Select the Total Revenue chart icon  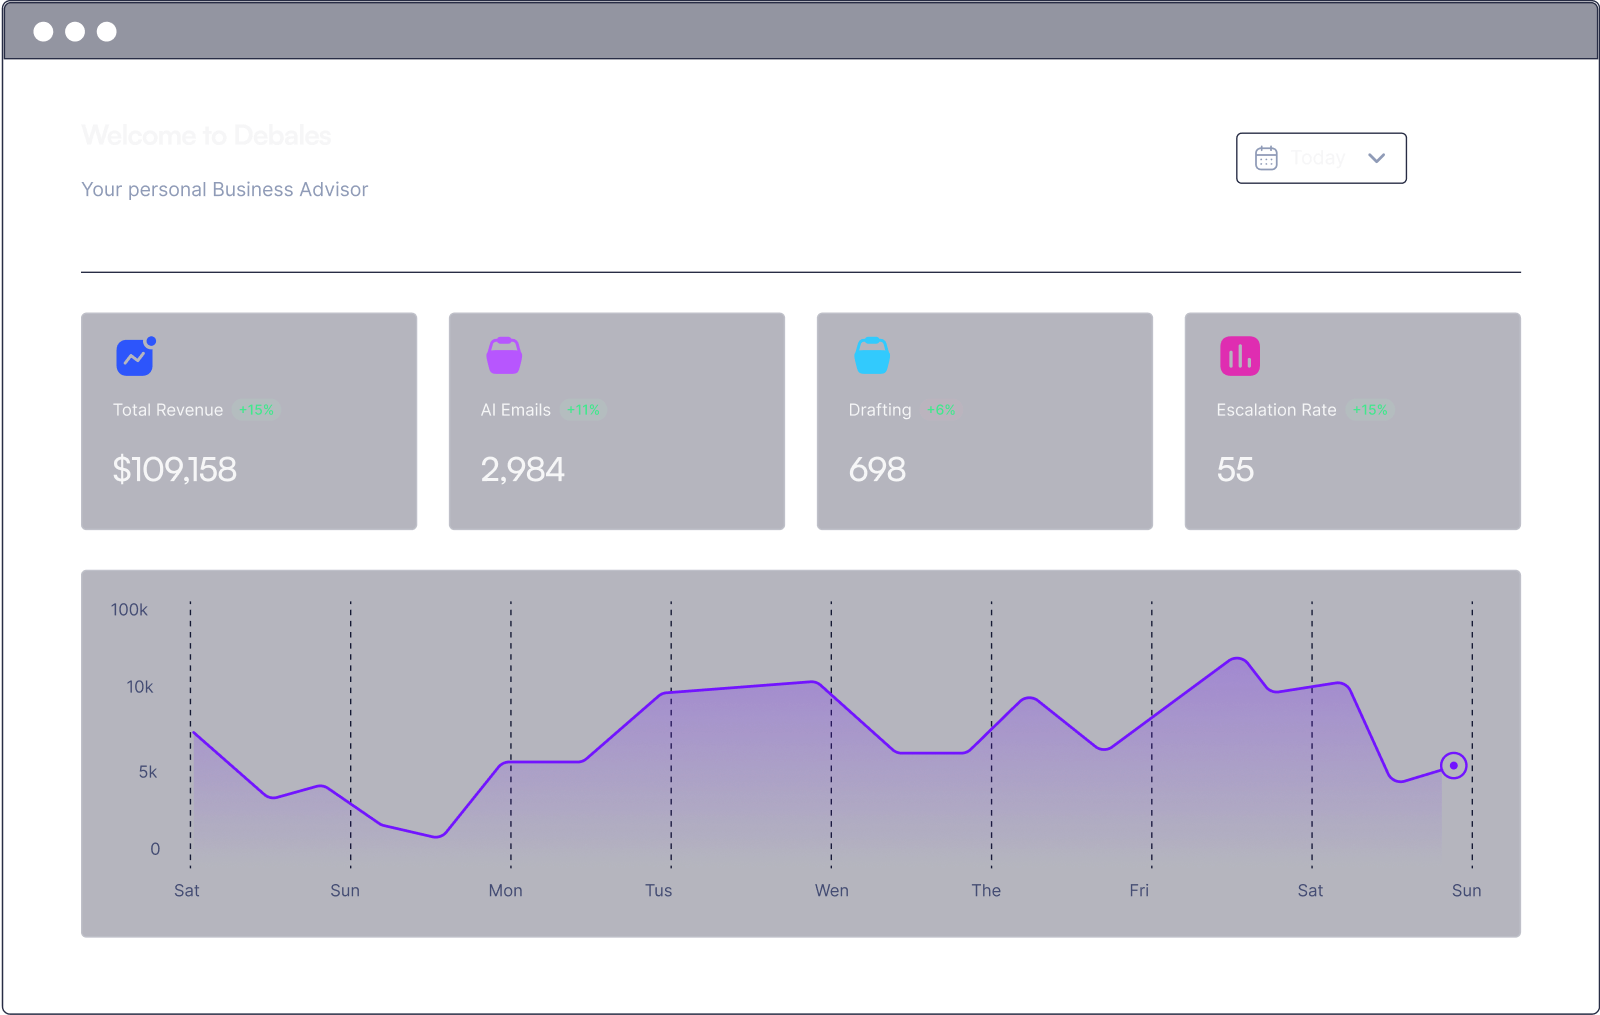point(133,355)
